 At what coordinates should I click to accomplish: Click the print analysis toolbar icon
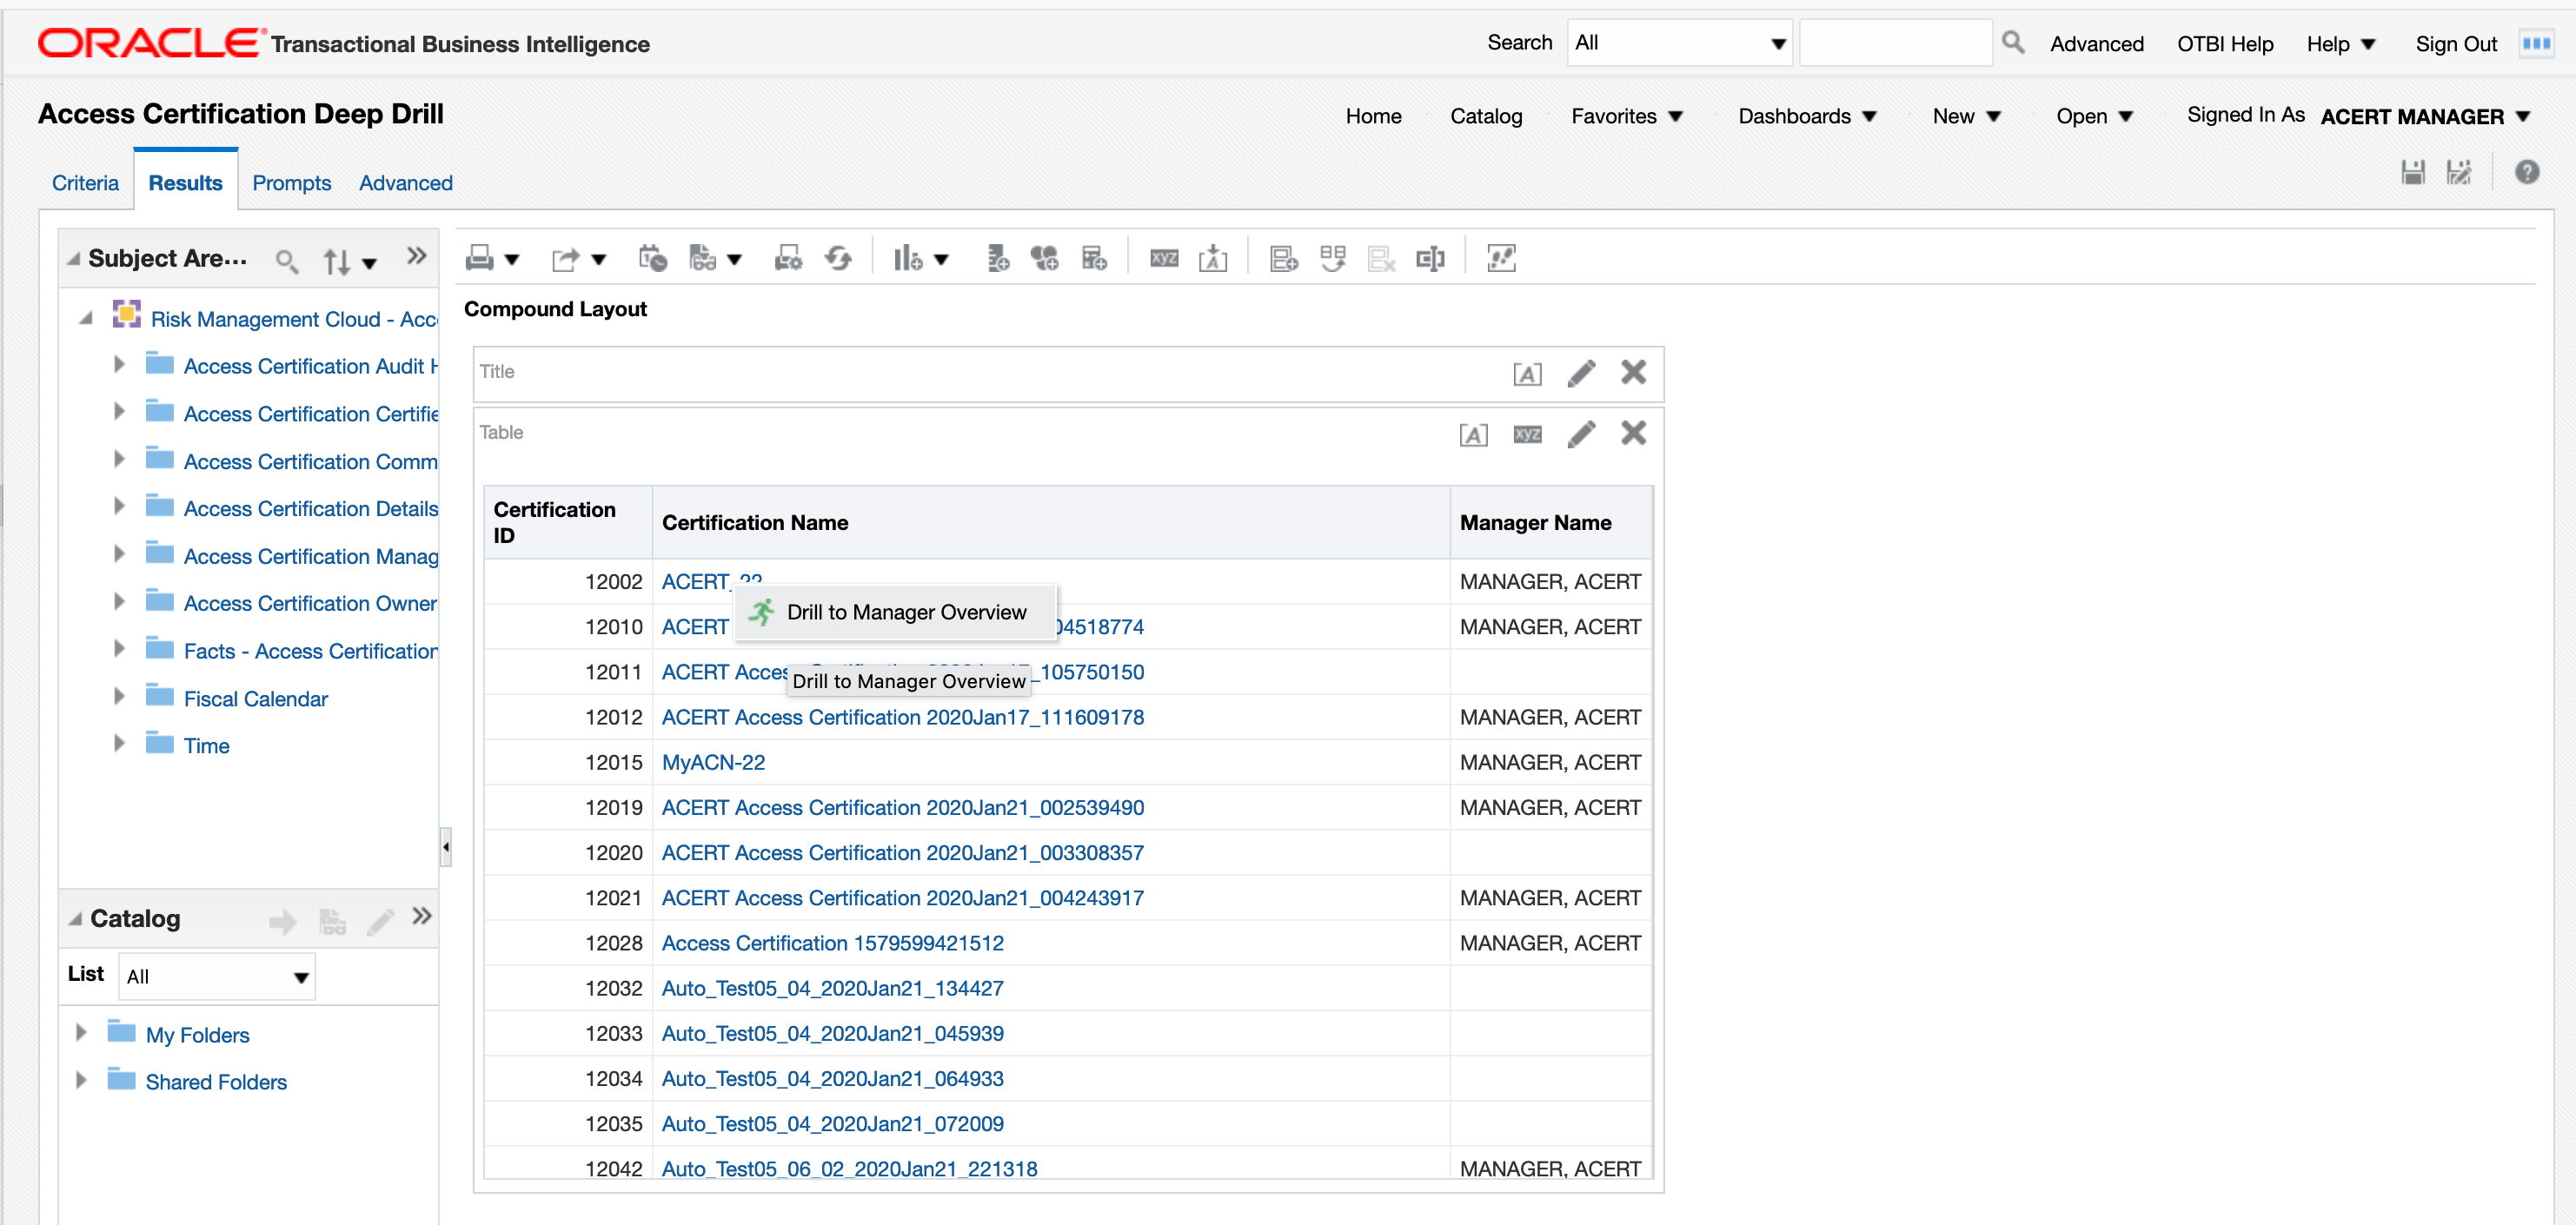pyautogui.click(x=480, y=259)
